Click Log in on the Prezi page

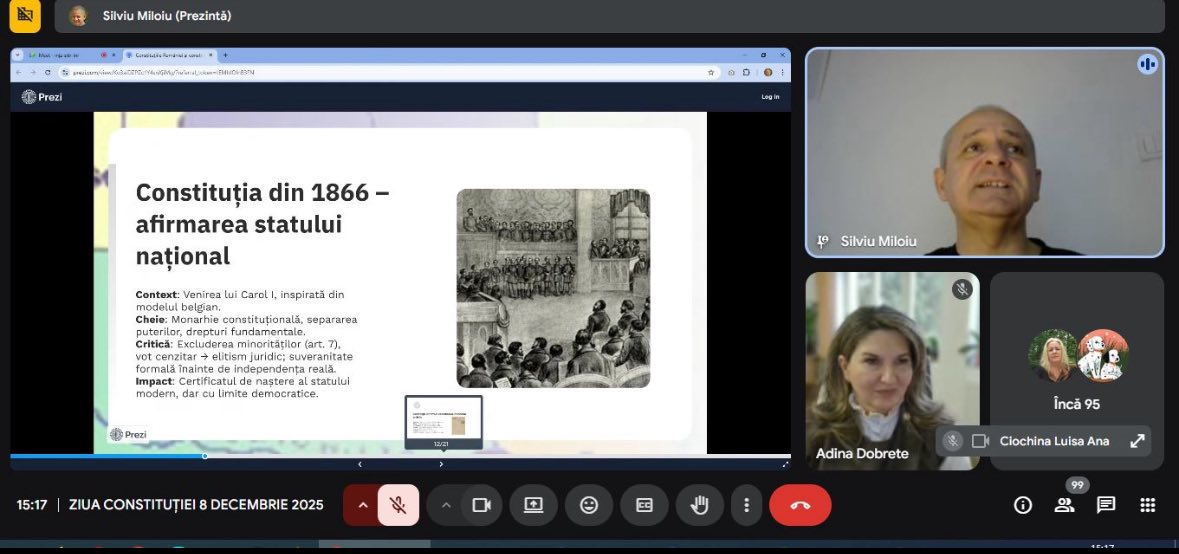point(770,97)
